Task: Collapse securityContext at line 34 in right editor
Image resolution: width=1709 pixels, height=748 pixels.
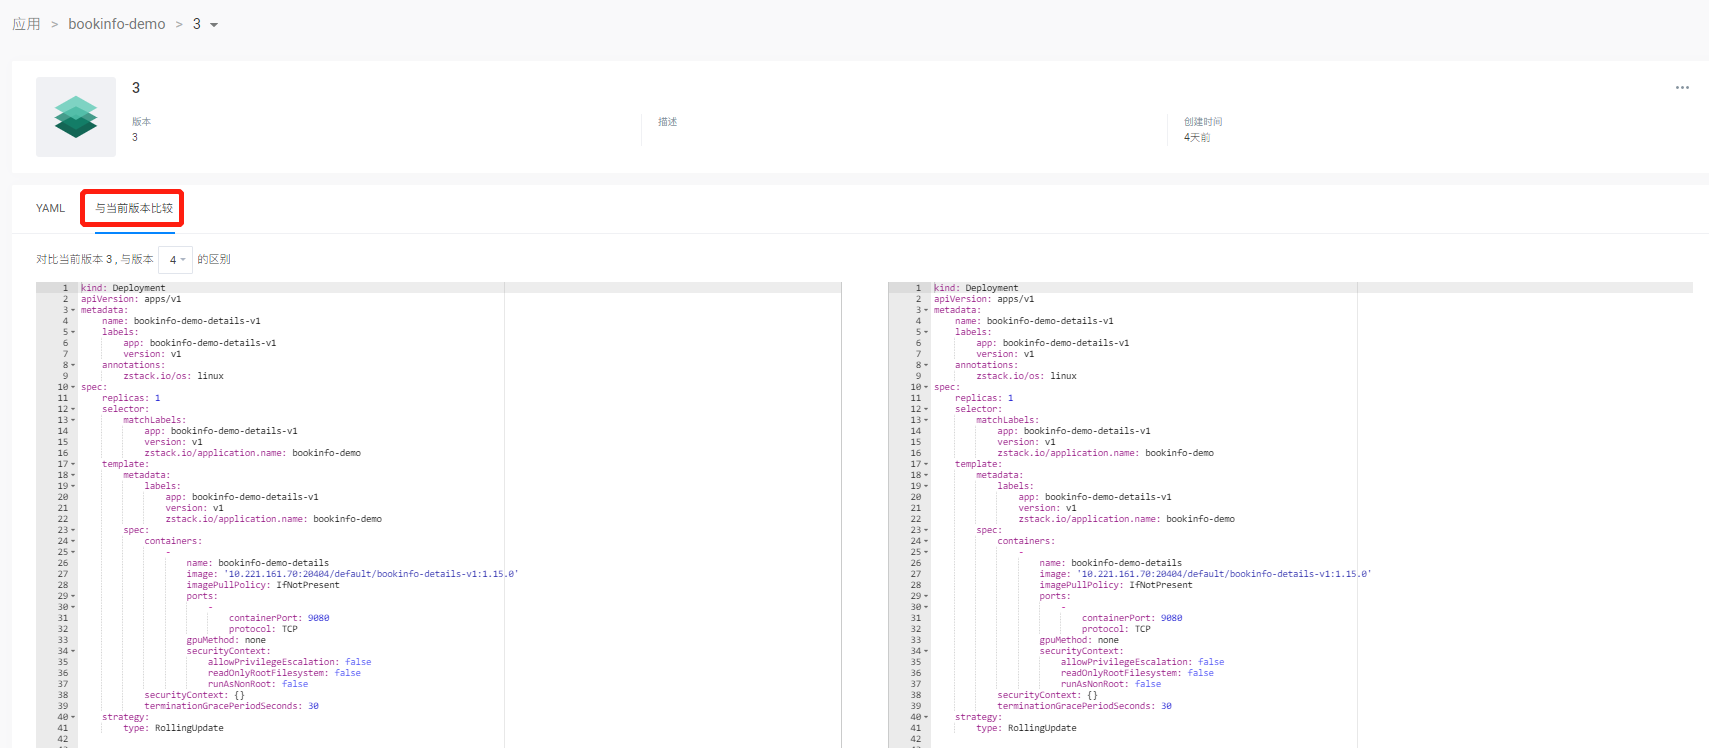Action: click(926, 652)
